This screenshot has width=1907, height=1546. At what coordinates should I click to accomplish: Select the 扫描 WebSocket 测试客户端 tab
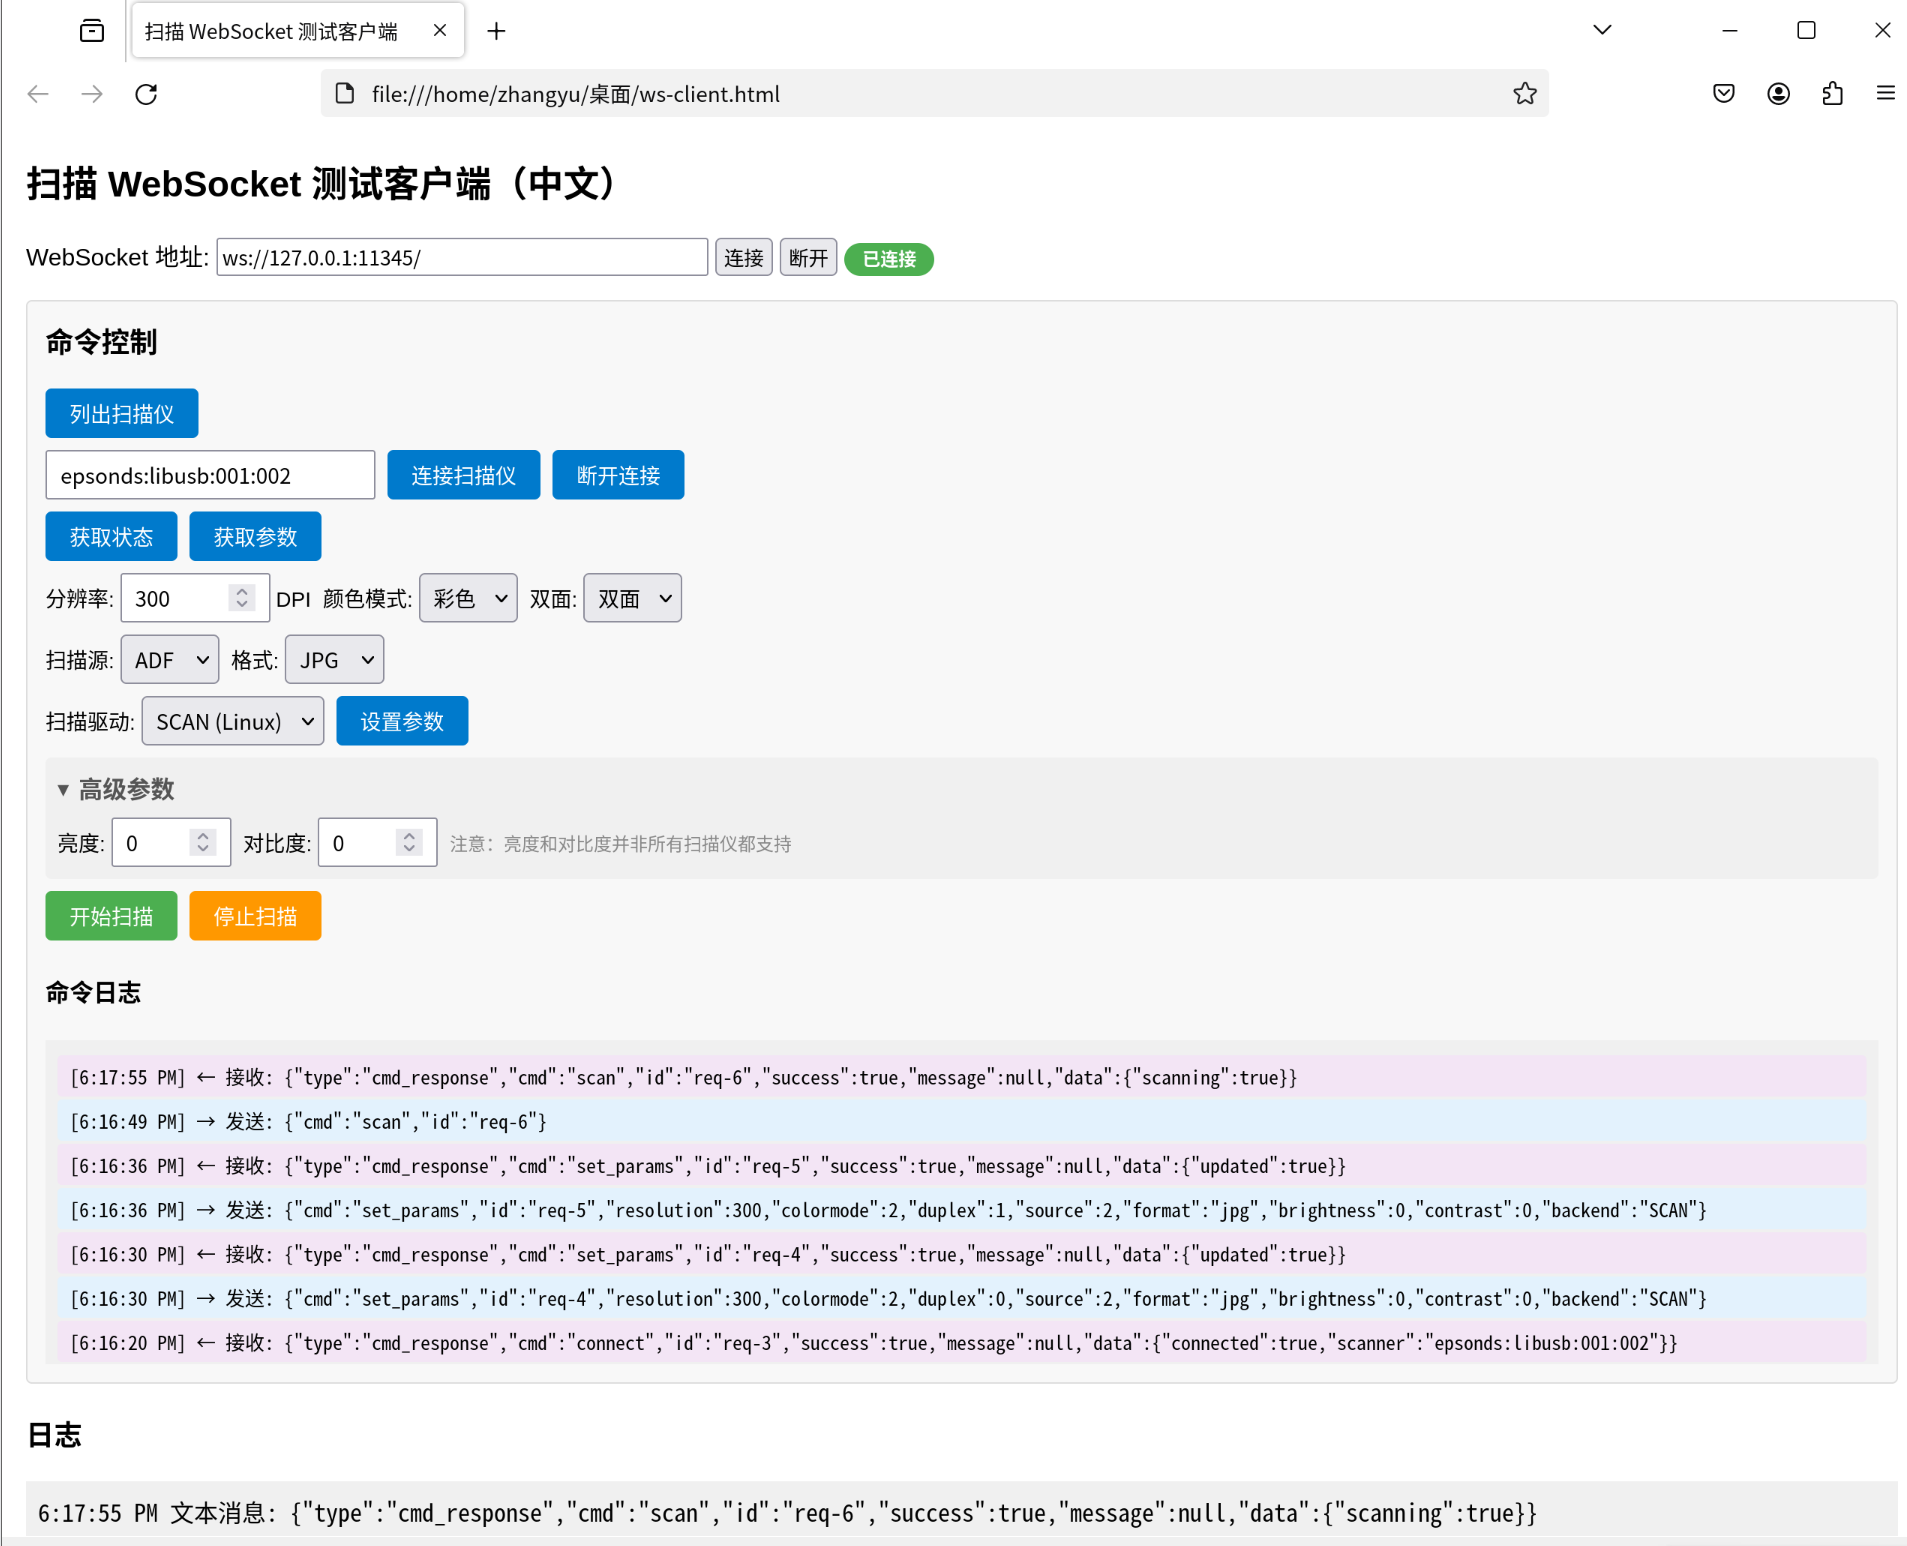[x=271, y=31]
